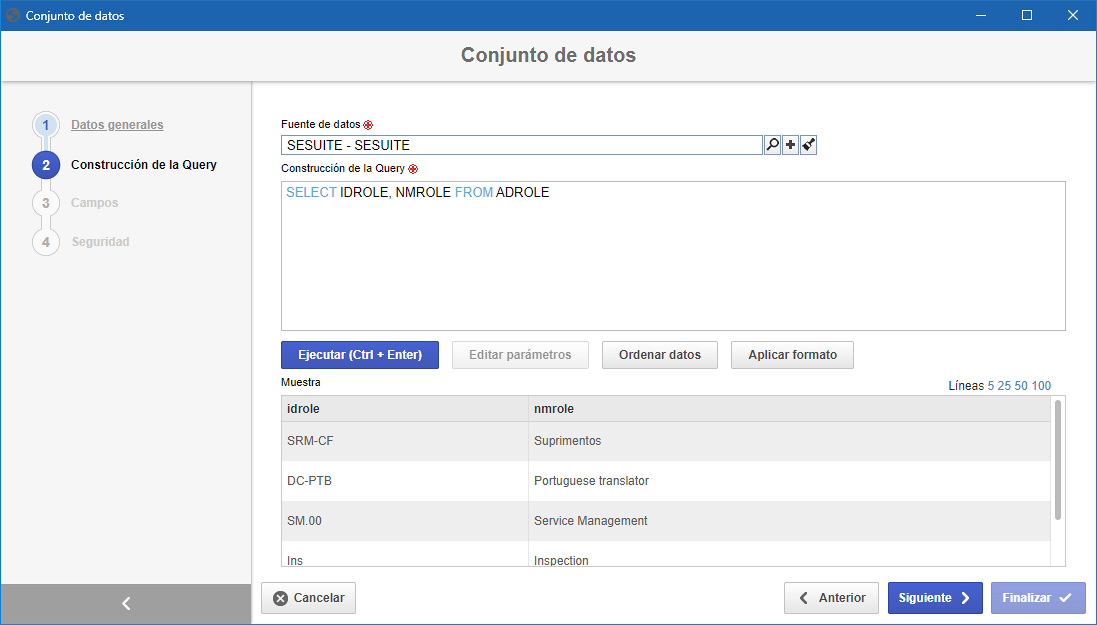Click Editar parámetros button
The image size is (1097, 625).
pos(520,355)
